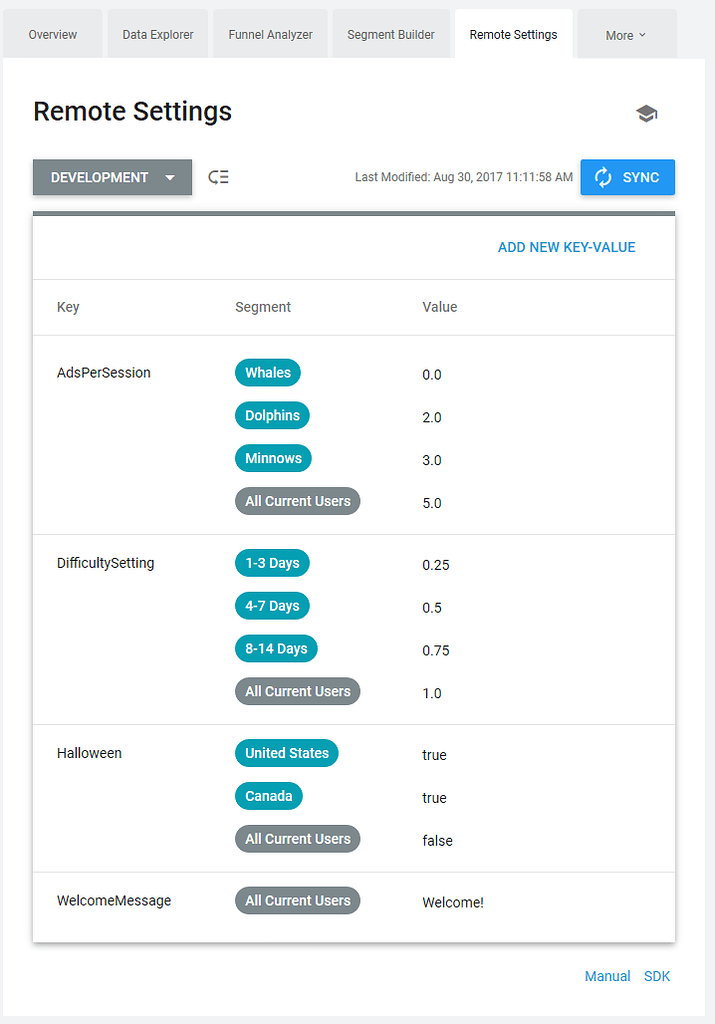Select the Whales segment chip
This screenshot has width=715, height=1024.
(267, 372)
